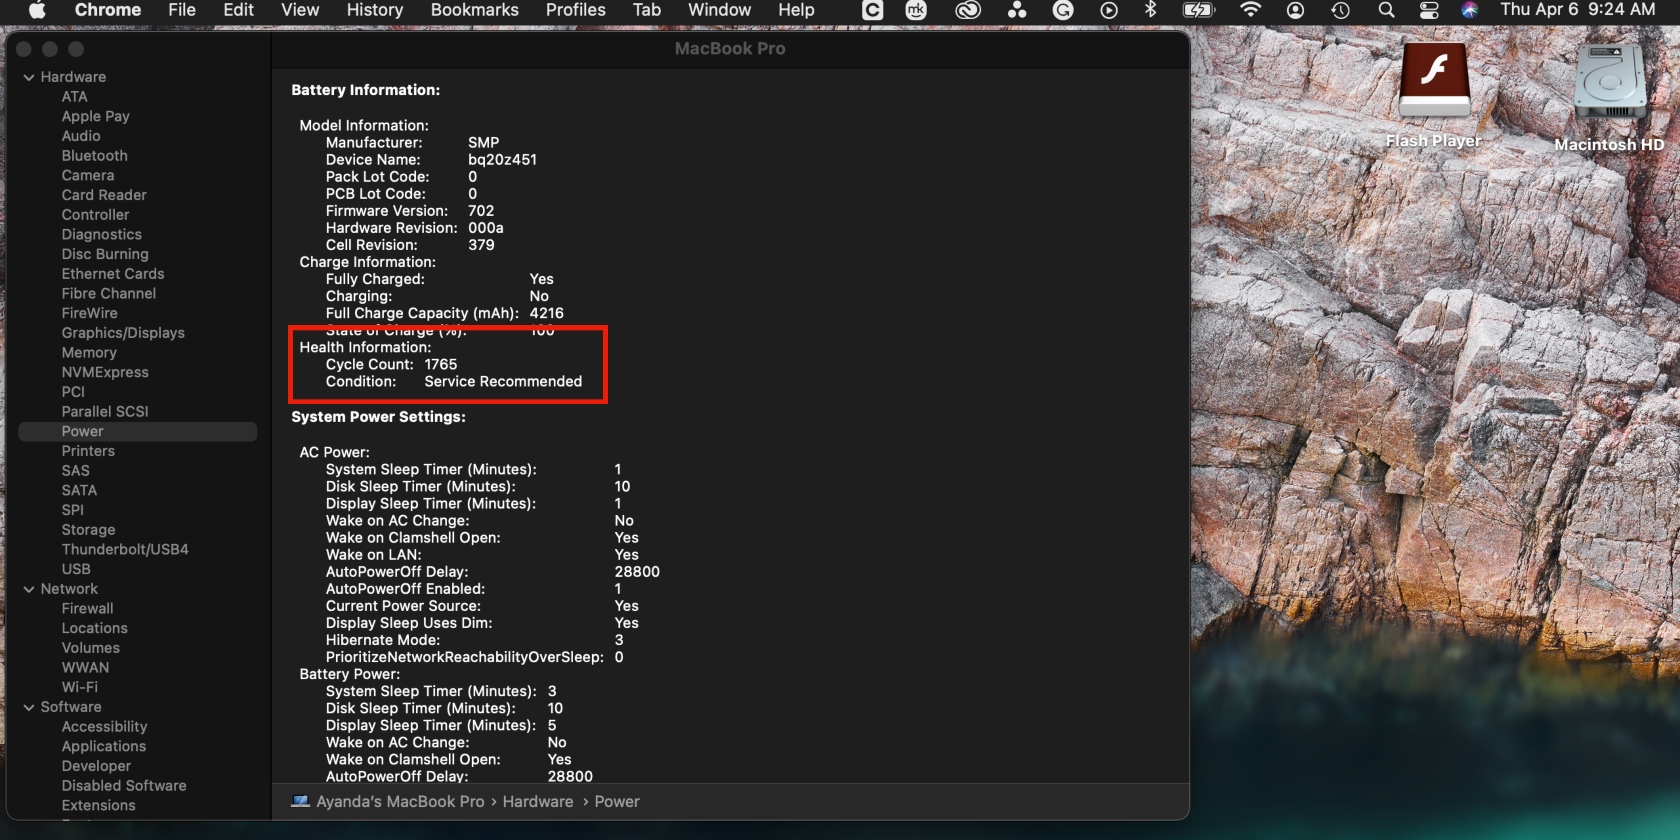Collapse the Software section

tap(29, 707)
